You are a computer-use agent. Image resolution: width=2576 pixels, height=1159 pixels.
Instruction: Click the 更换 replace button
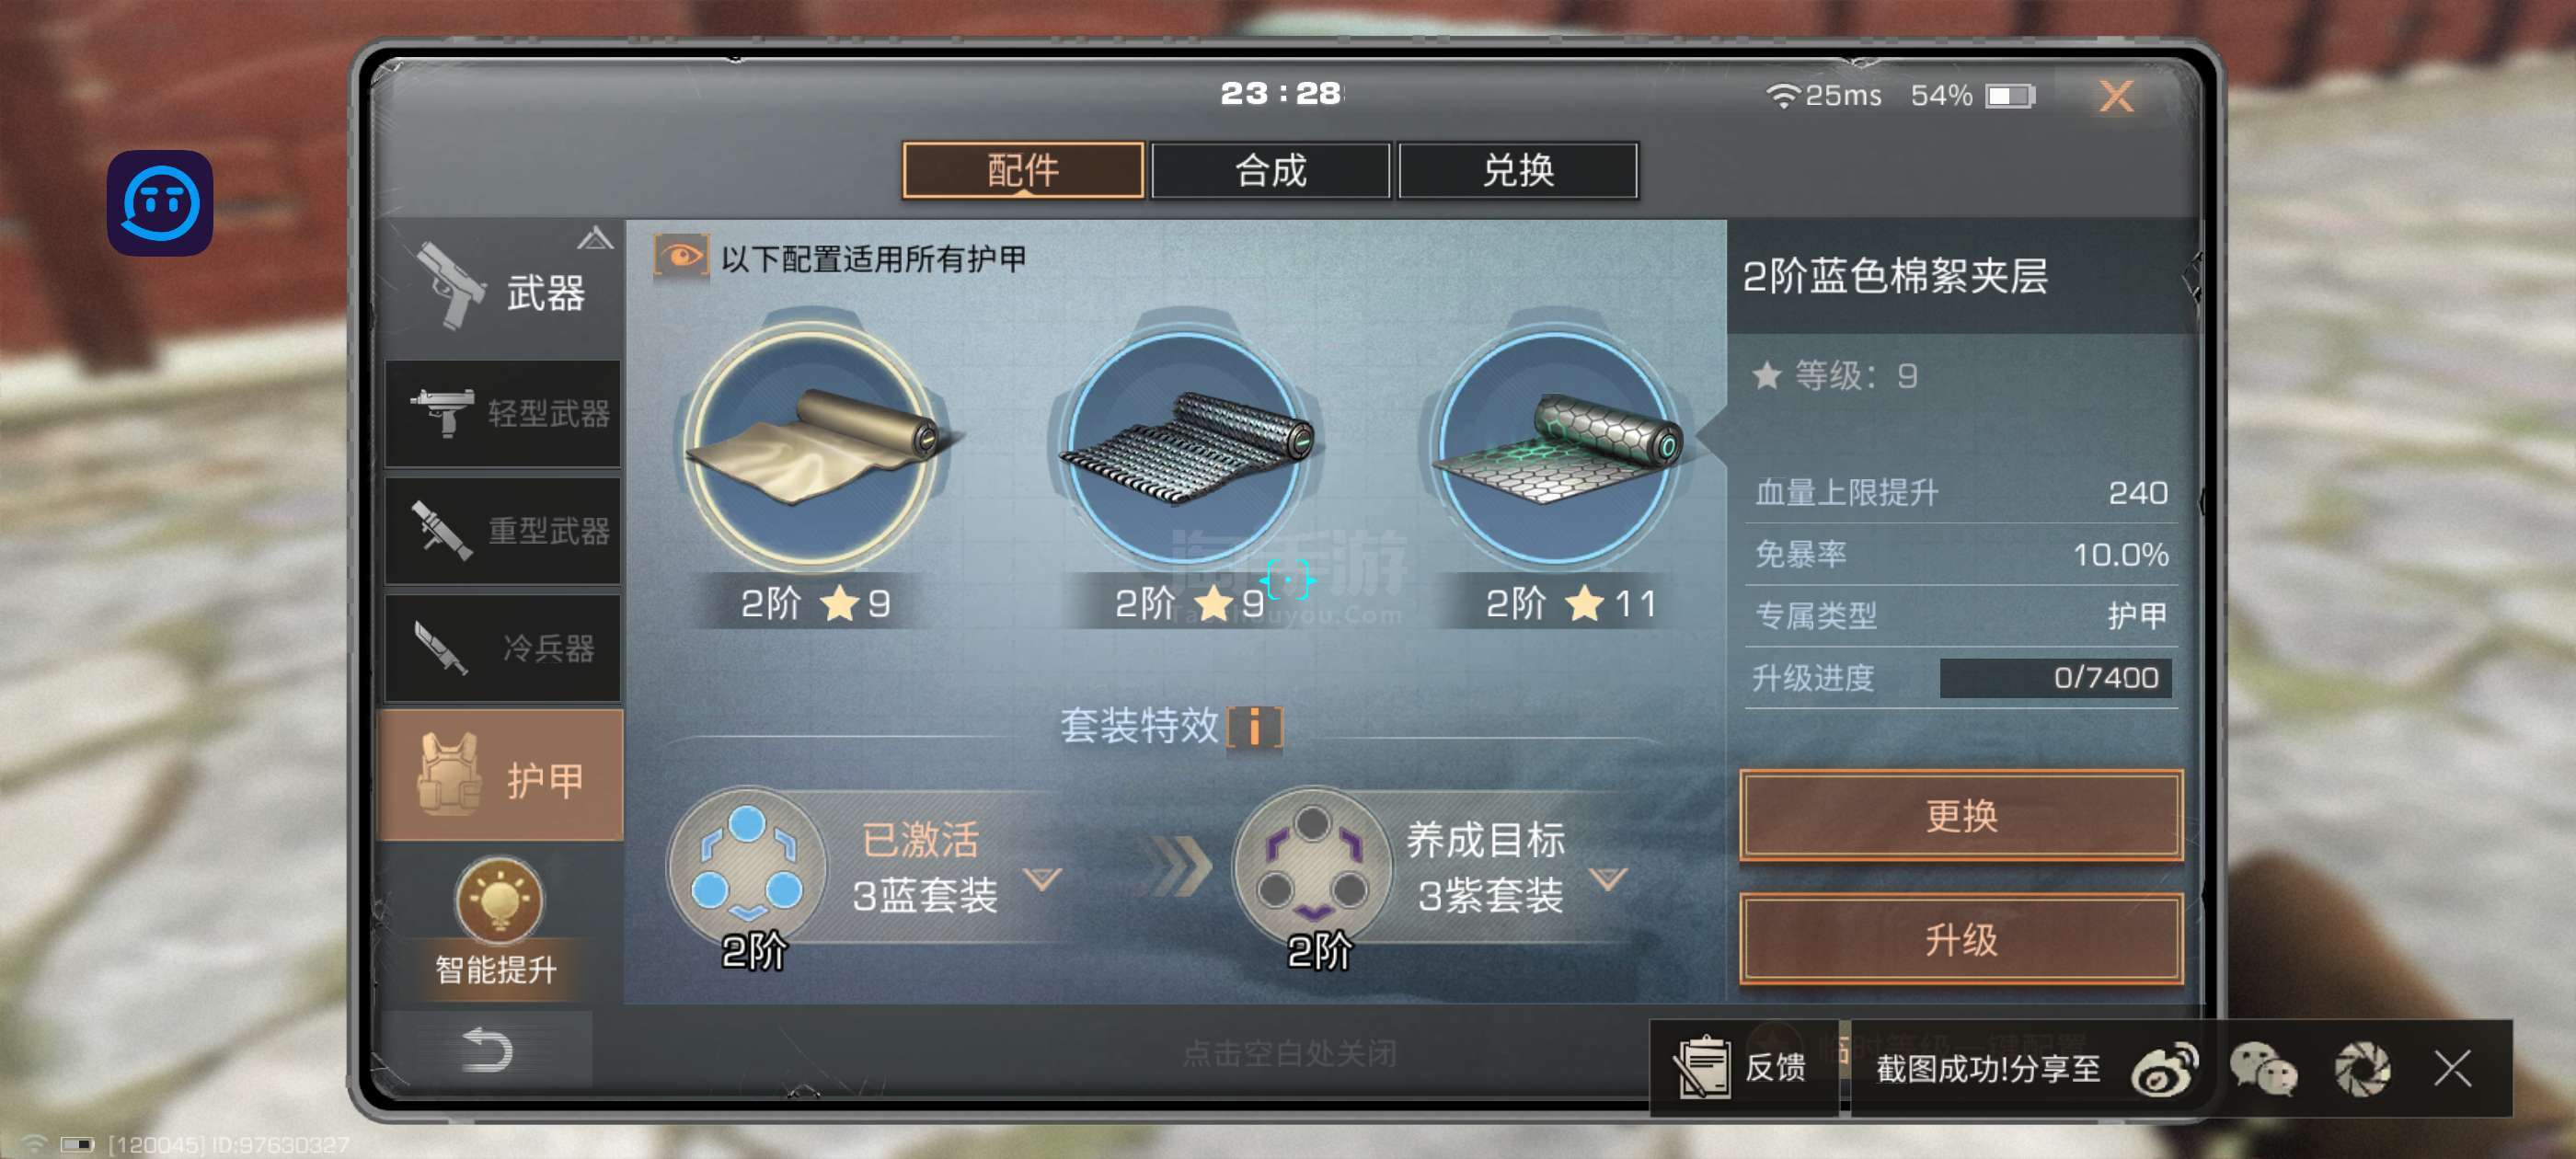(x=1960, y=815)
